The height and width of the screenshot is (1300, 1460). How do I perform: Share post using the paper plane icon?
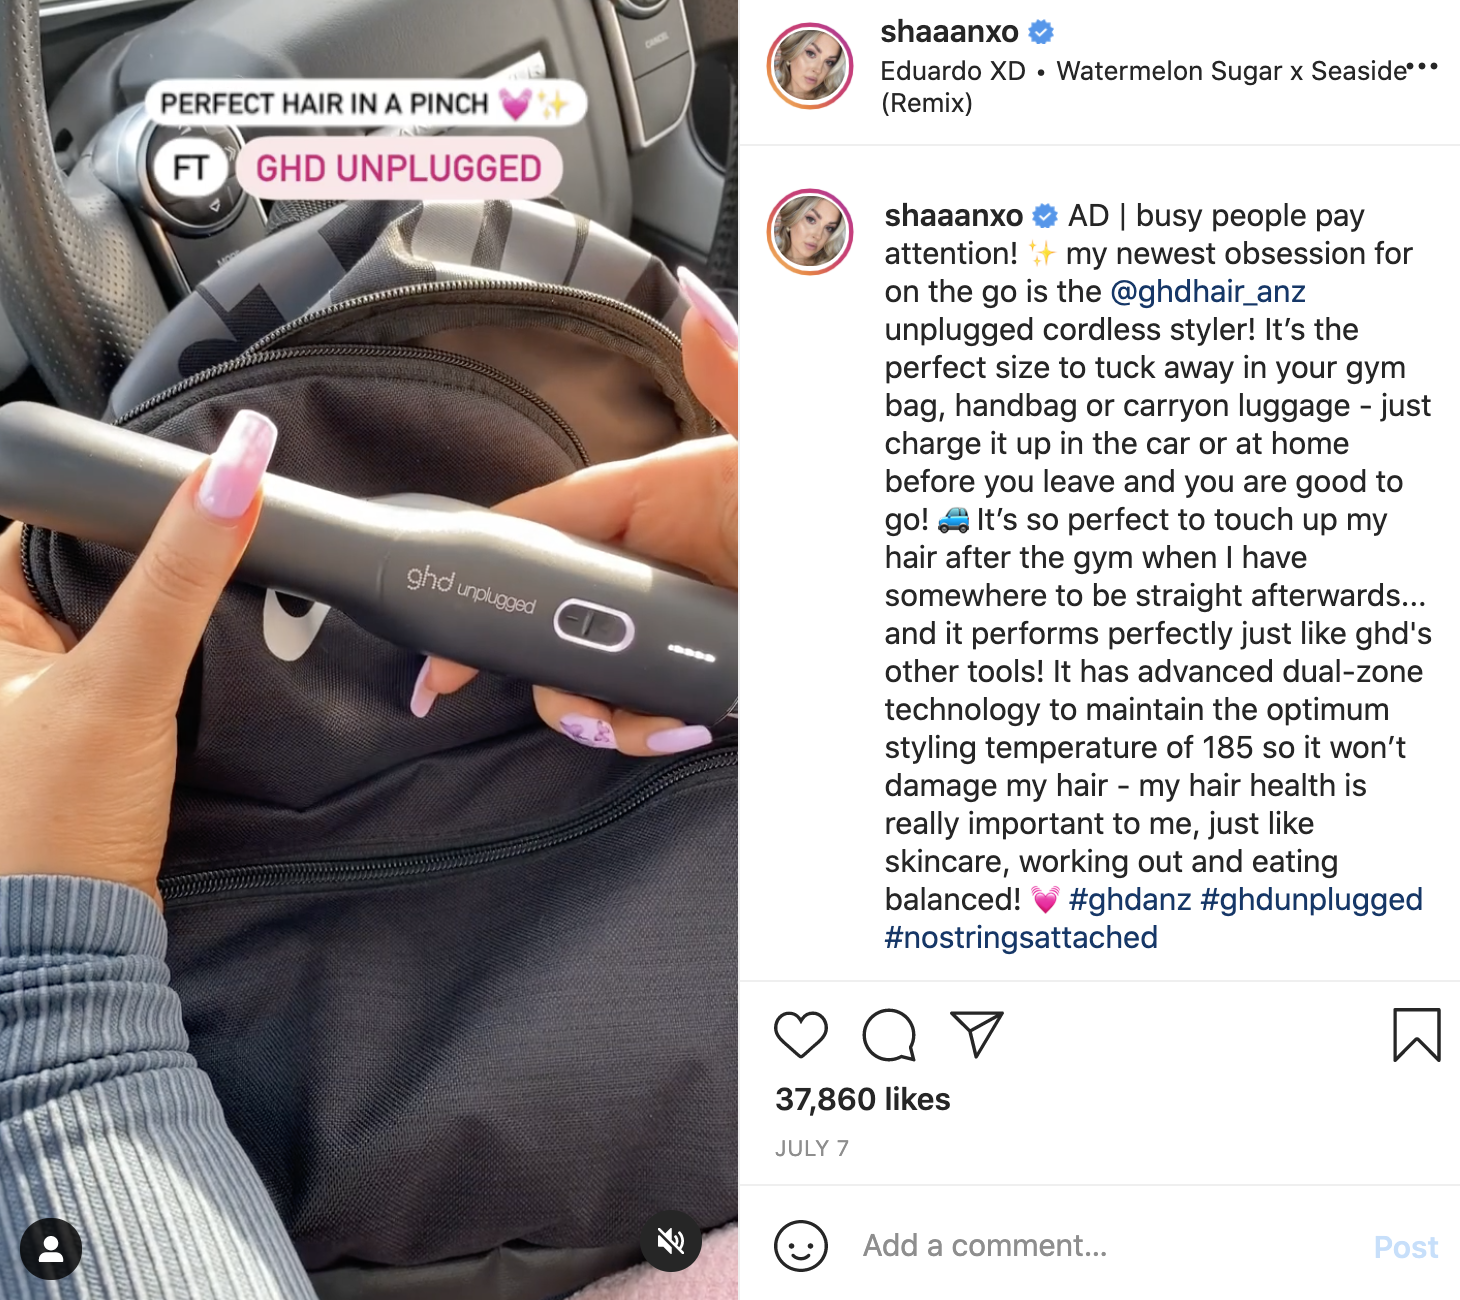(x=976, y=1034)
